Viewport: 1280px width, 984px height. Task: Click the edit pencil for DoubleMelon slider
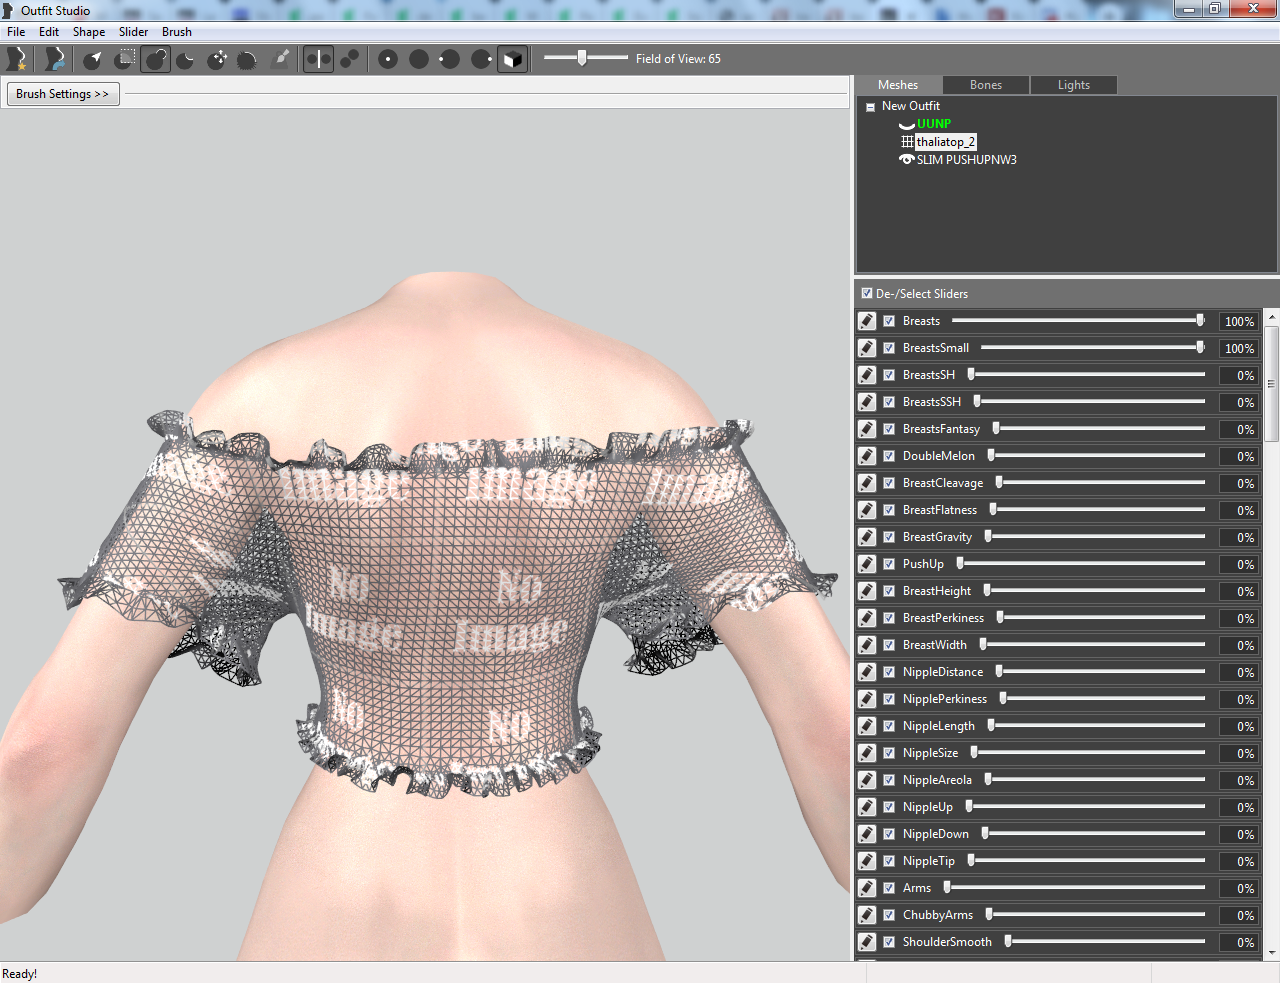[867, 456]
